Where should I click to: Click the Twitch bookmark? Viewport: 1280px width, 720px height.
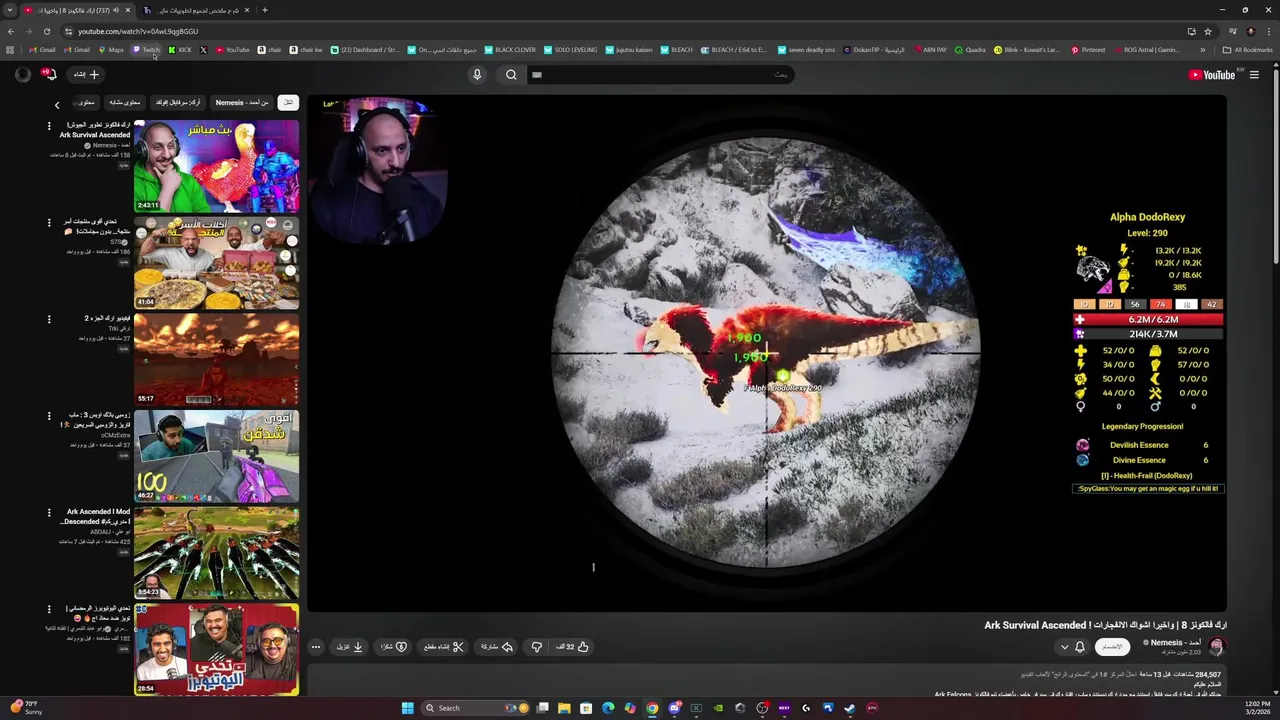146,50
